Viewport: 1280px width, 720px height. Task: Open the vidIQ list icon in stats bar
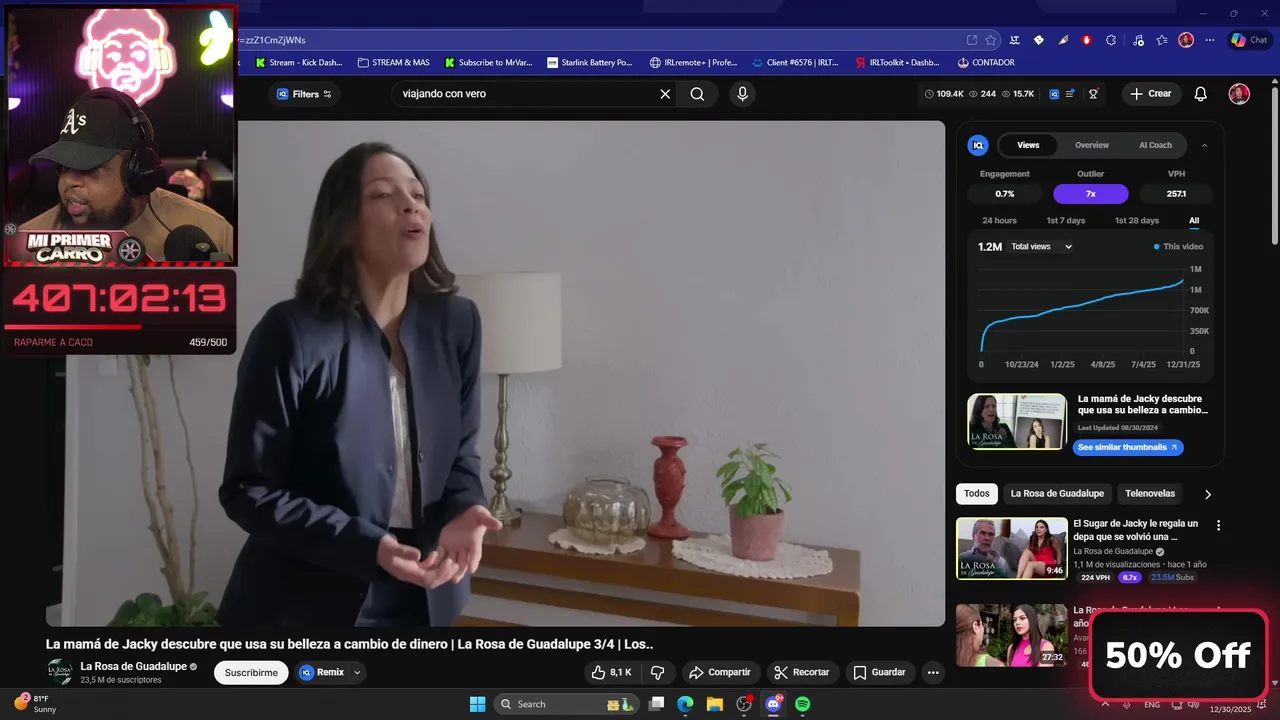(1070, 94)
